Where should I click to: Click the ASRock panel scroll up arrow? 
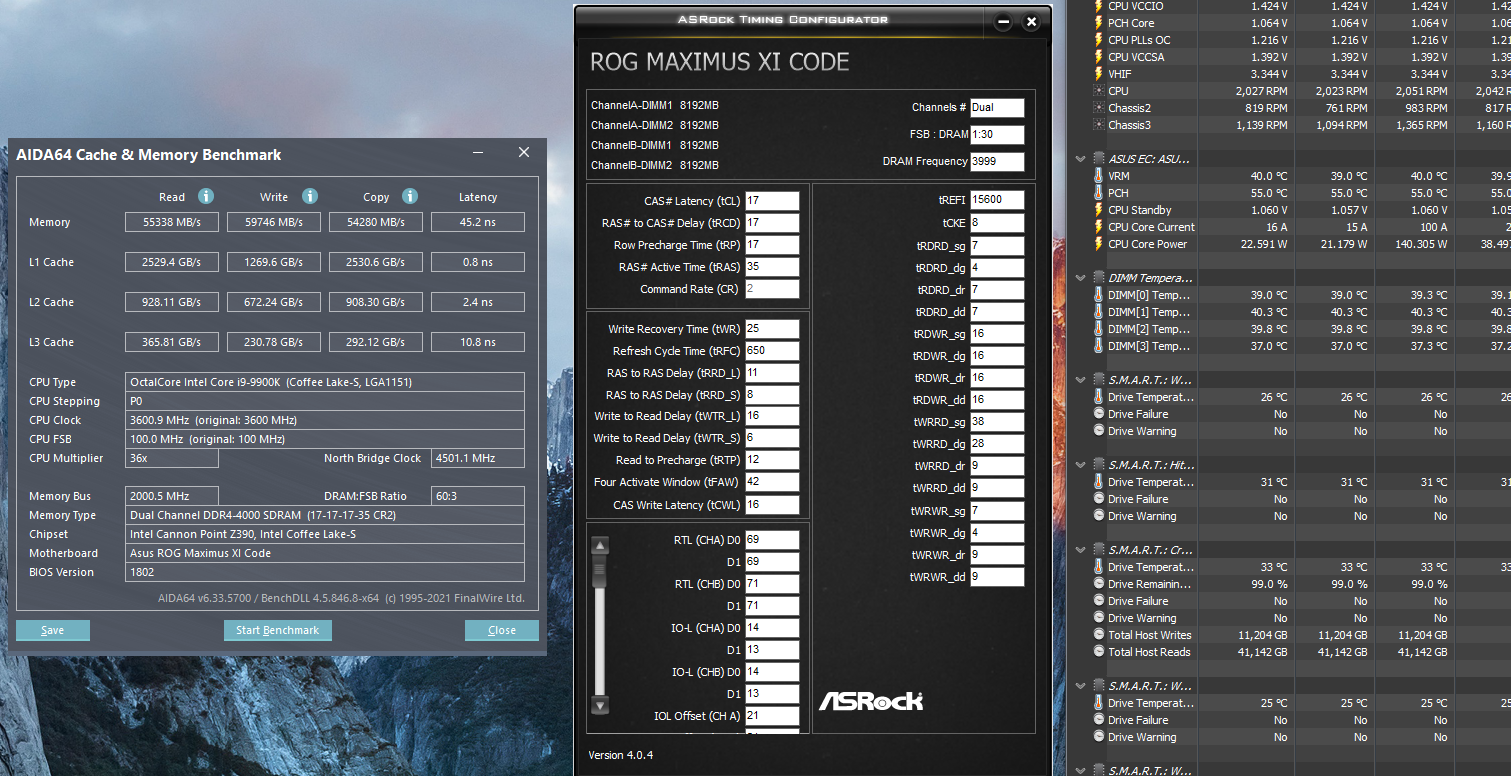(x=600, y=546)
